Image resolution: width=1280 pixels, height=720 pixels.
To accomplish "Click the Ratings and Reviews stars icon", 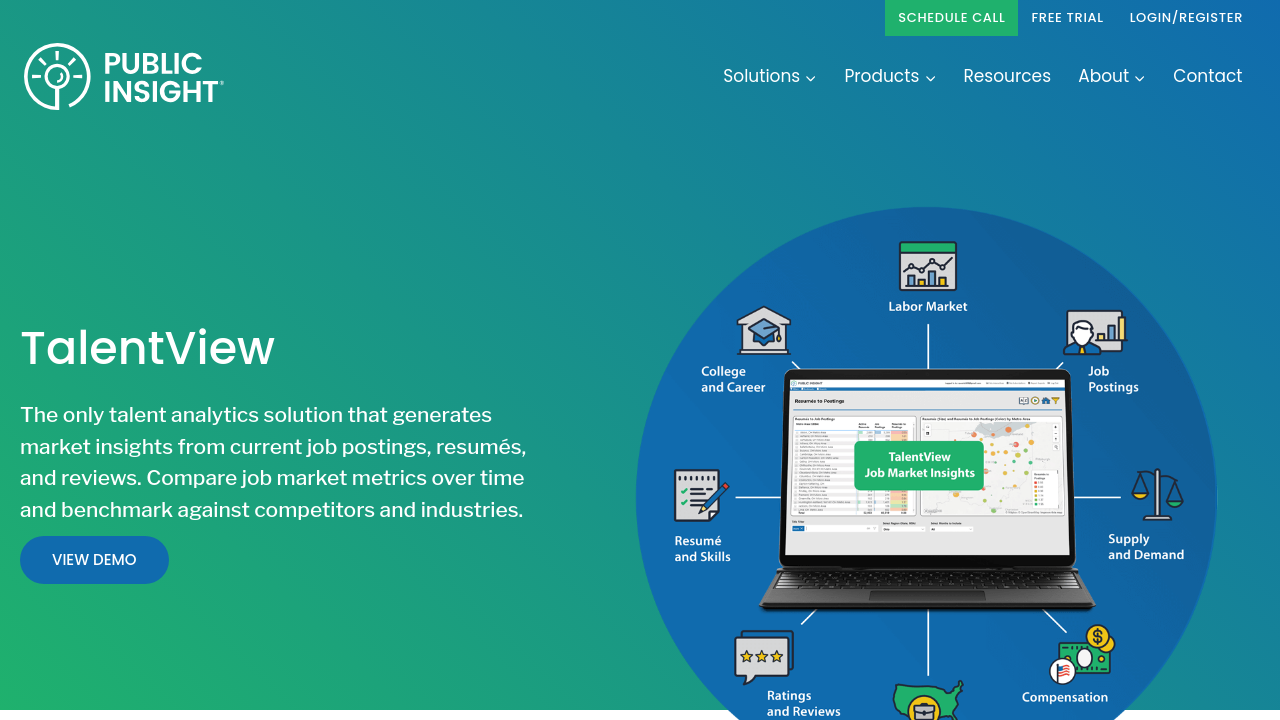I will point(764,656).
